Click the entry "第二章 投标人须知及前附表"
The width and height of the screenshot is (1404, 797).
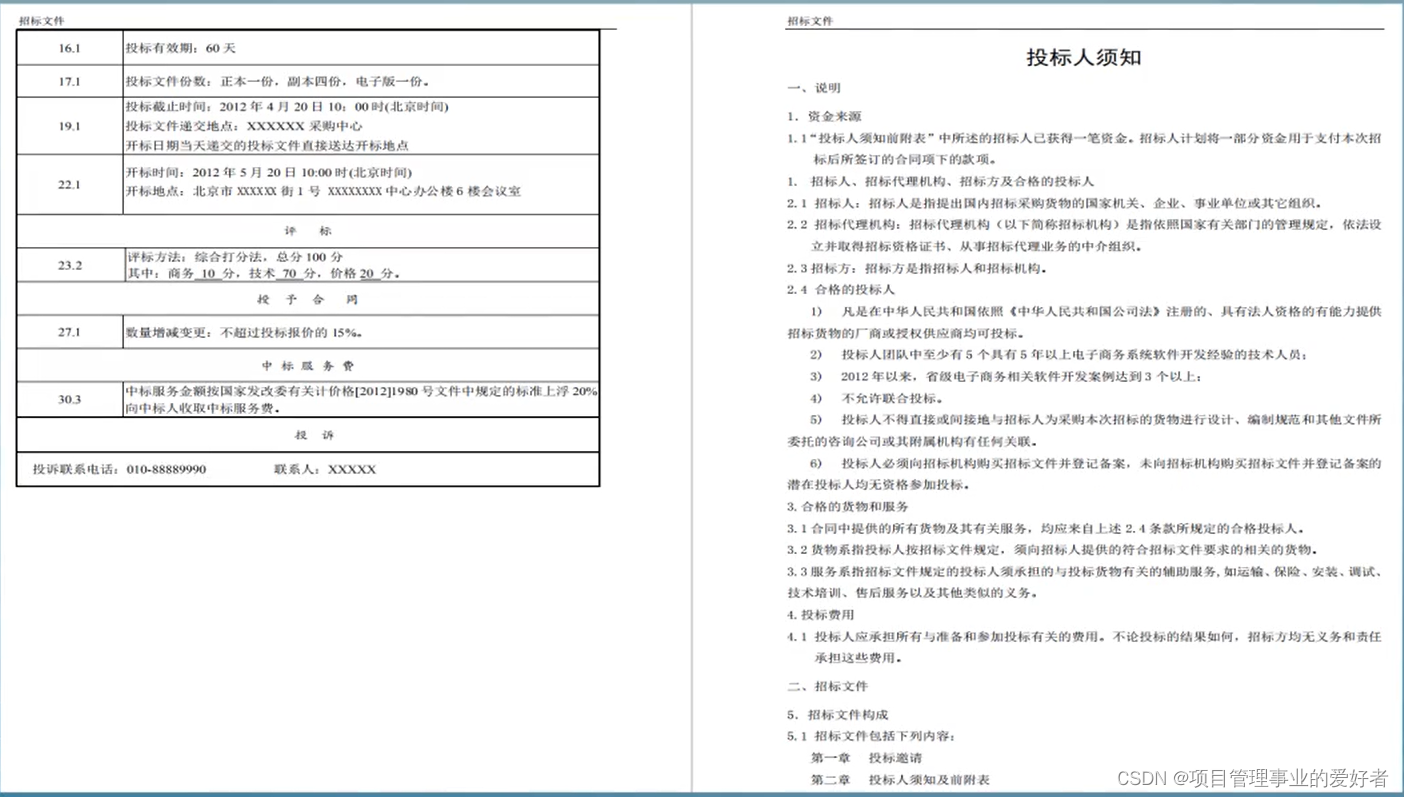tap(901, 780)
